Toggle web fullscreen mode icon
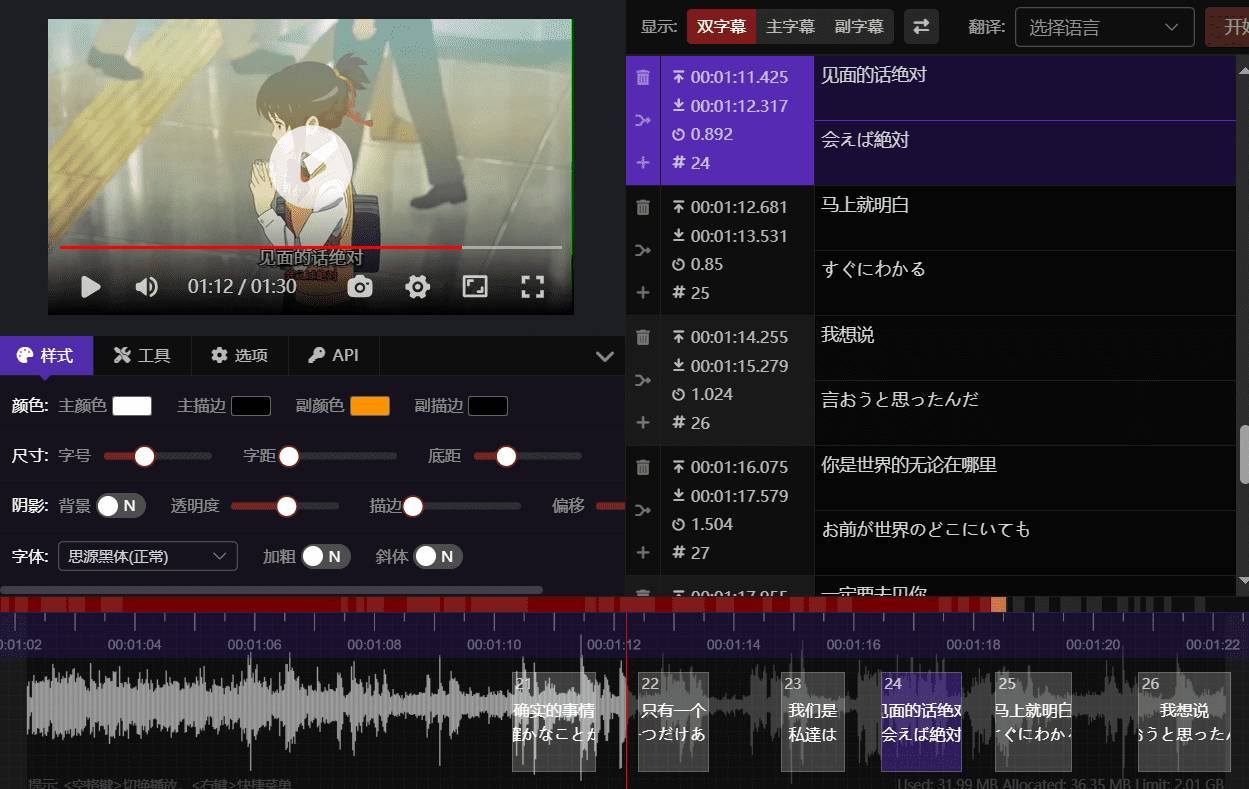The height and width of the screenshot is (789, 1249). pyautogui.click(x=475, y=288)
